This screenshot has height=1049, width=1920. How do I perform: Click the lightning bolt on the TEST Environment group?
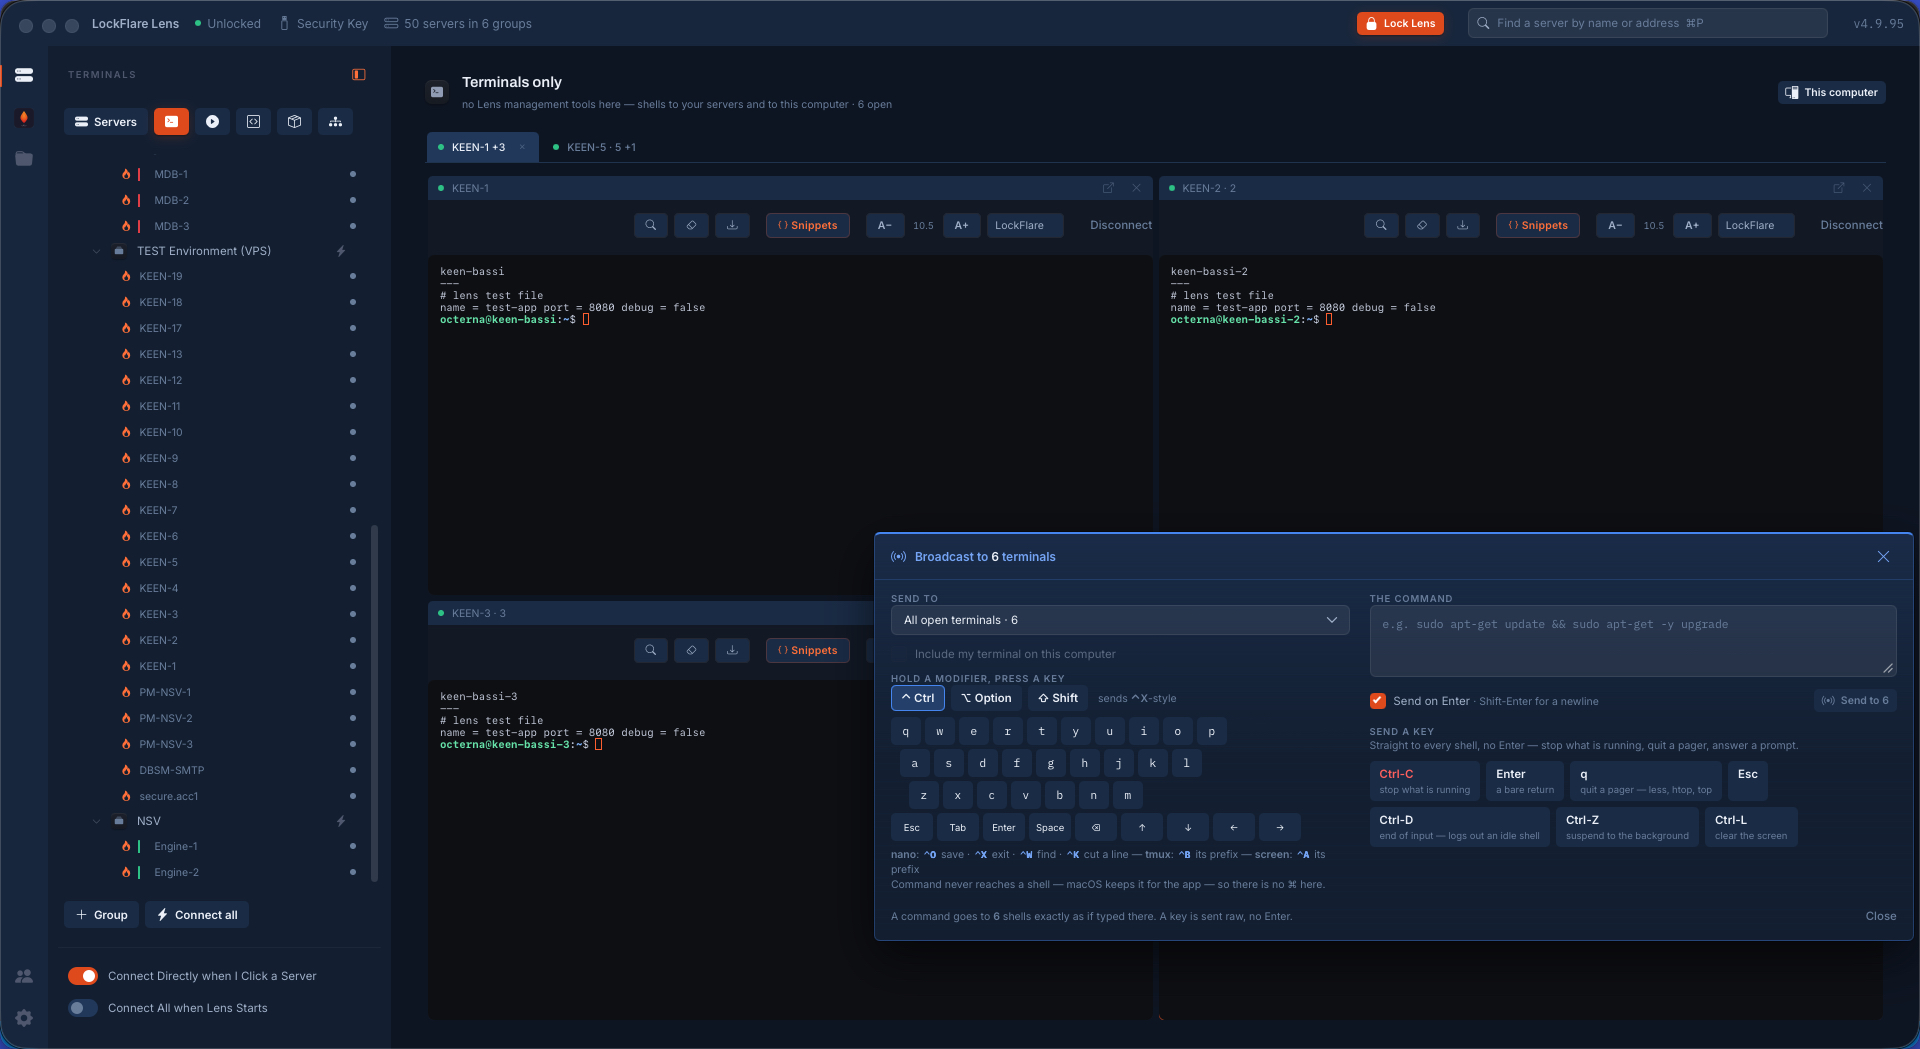[x=341, y=251]
